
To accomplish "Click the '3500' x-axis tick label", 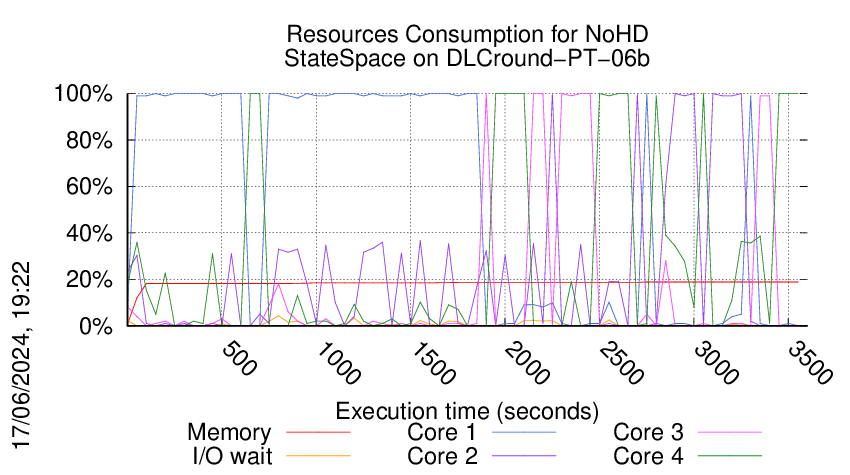I will pyautogui.click(x=810, y=363).
